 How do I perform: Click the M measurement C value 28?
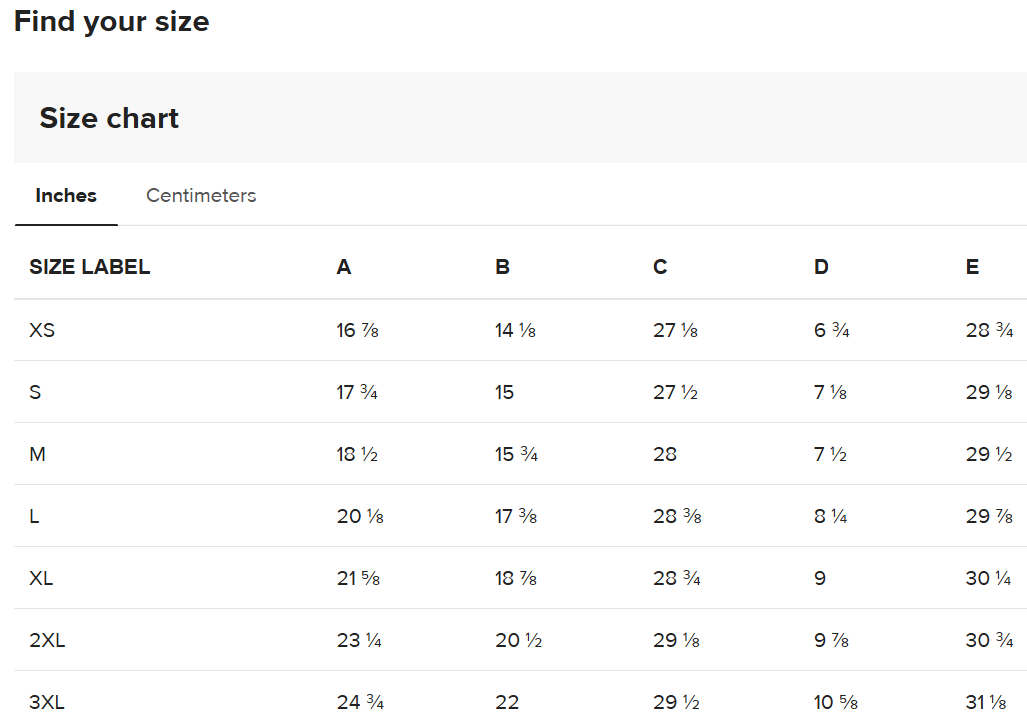point(664,454)
